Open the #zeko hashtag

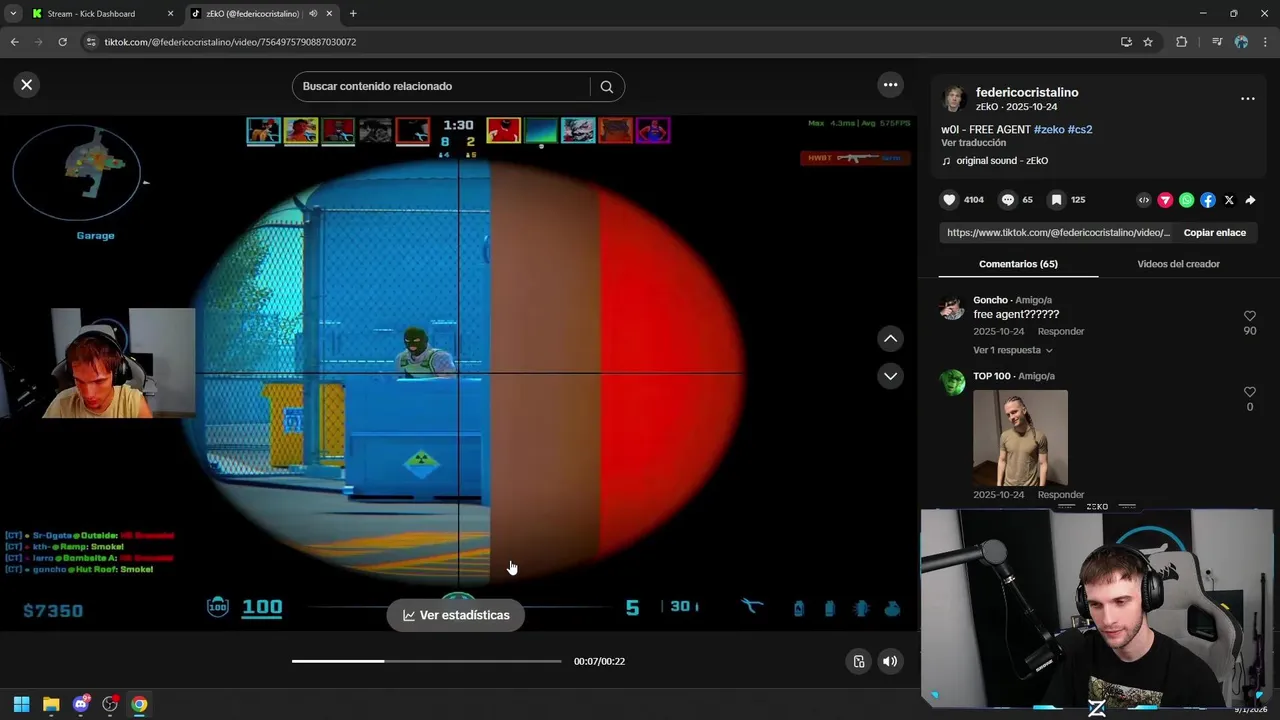tap(1049, 130)
